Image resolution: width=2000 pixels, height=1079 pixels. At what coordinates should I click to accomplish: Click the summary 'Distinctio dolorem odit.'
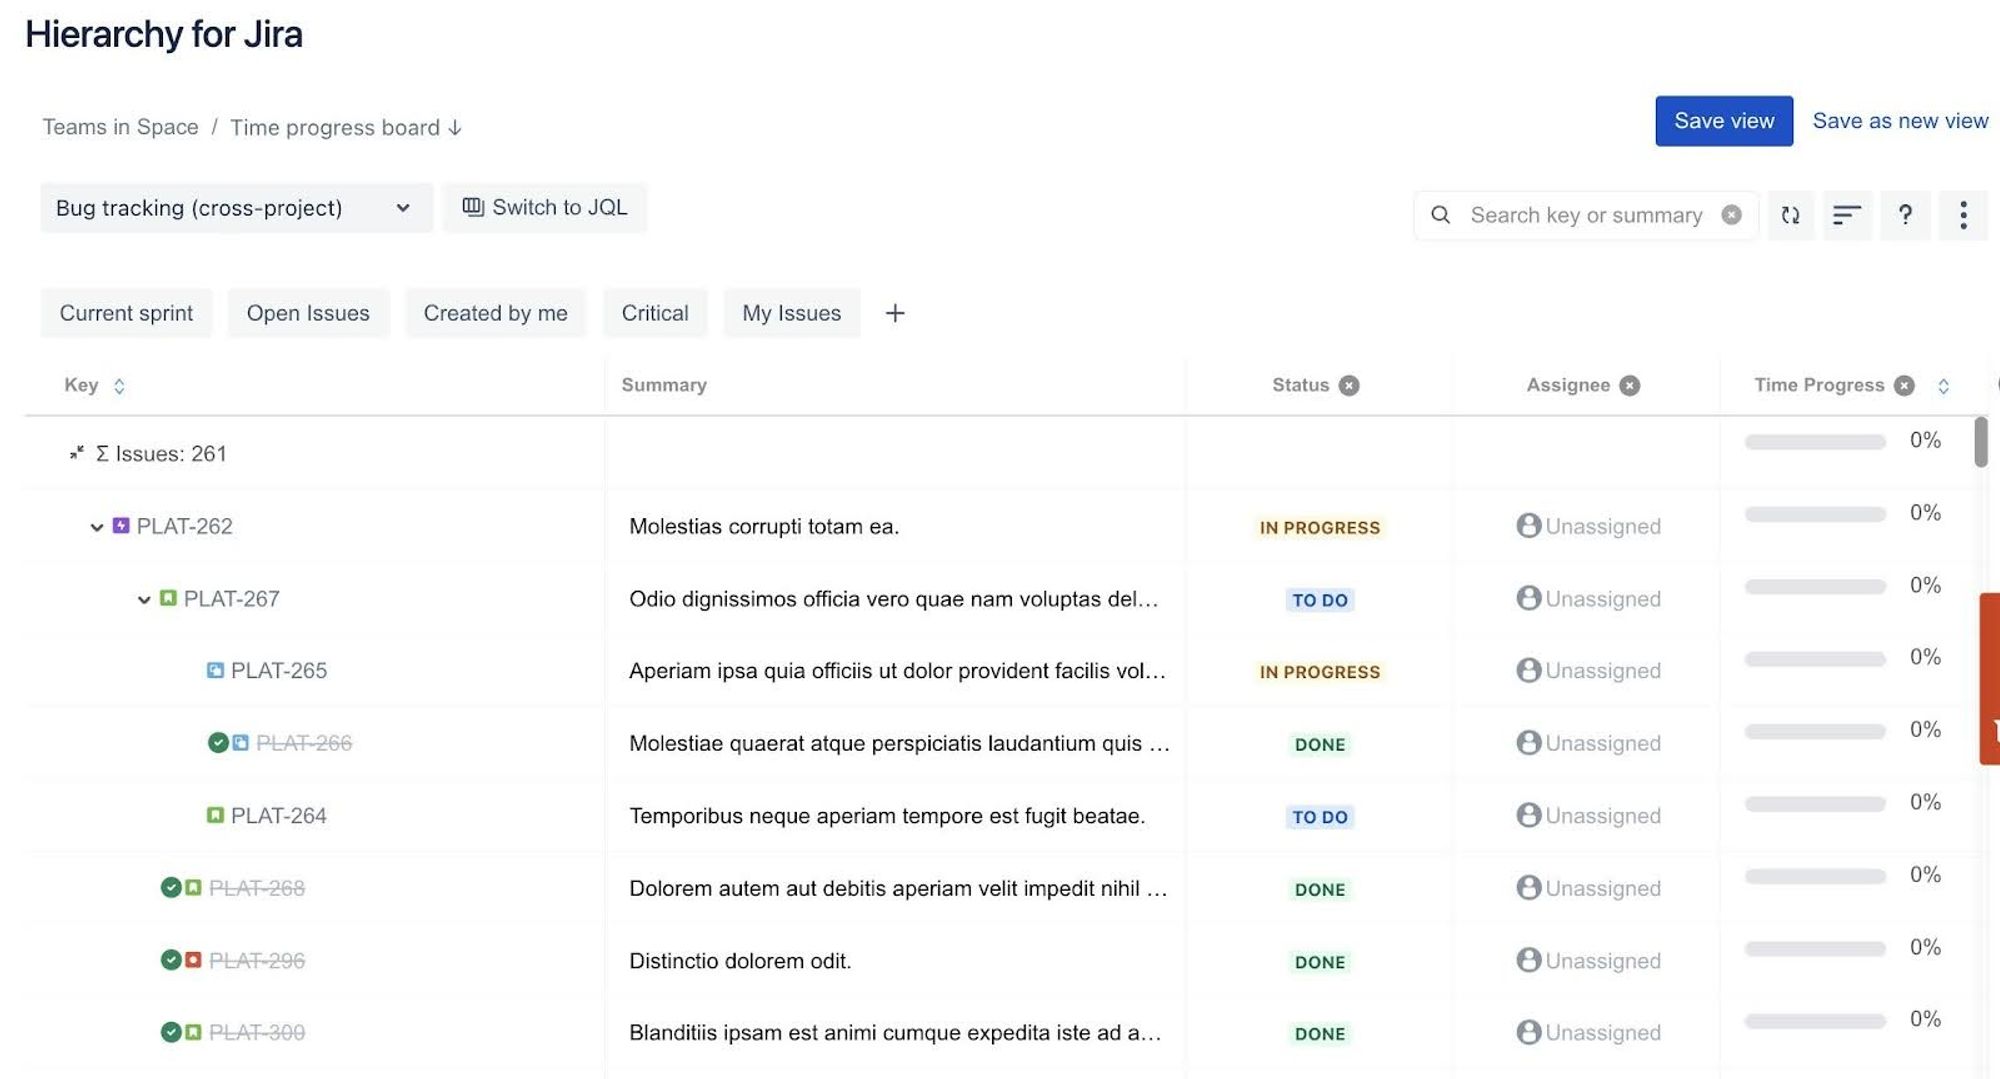(740, 960)
